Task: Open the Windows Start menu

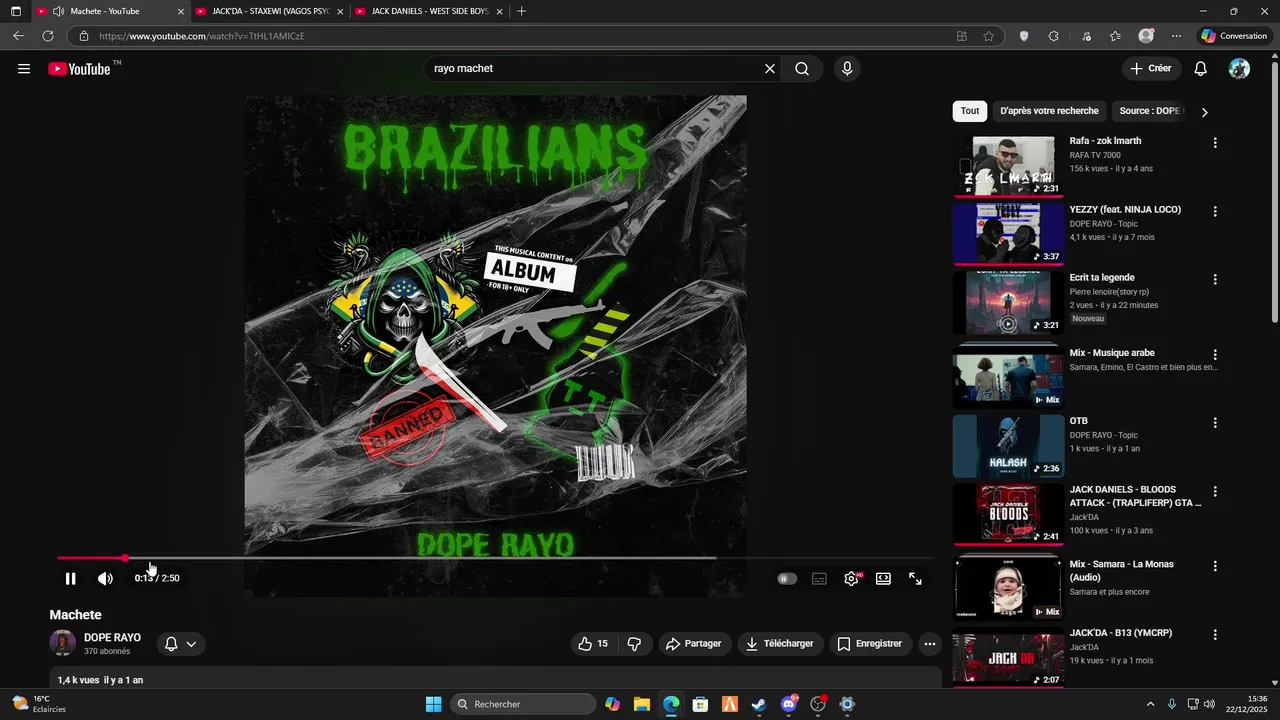Action: point(433,704)
